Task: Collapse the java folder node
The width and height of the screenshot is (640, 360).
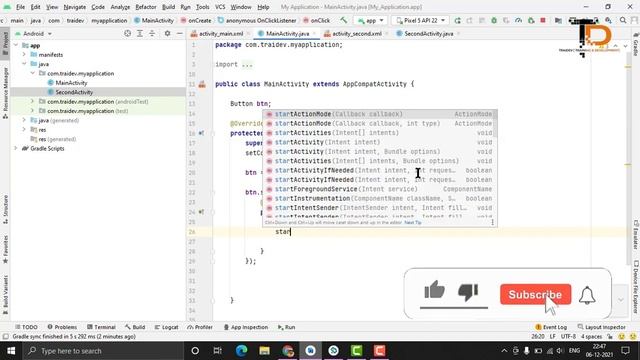Action: (24, 64)
